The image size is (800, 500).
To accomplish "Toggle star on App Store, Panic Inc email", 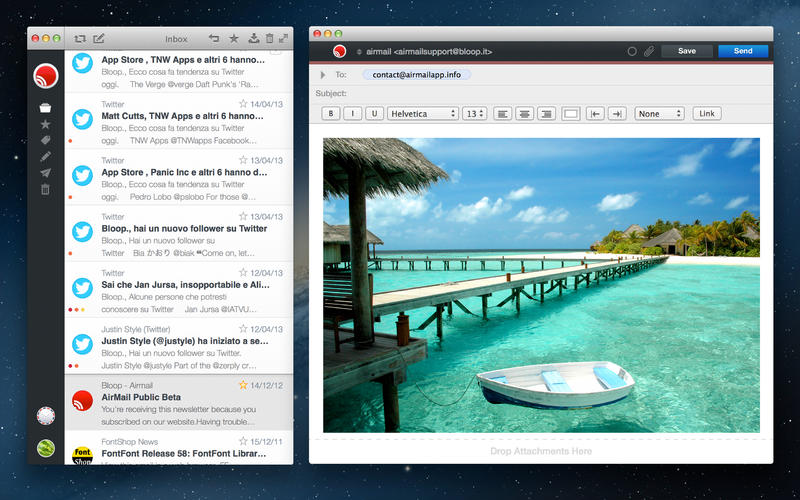I will [243, 160].
